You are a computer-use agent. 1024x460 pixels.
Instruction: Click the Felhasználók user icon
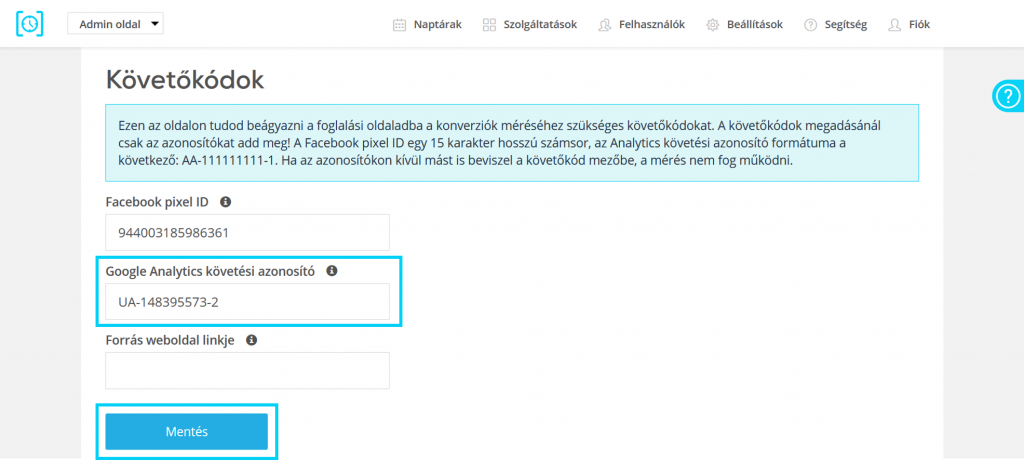click(x=605, y=25)
